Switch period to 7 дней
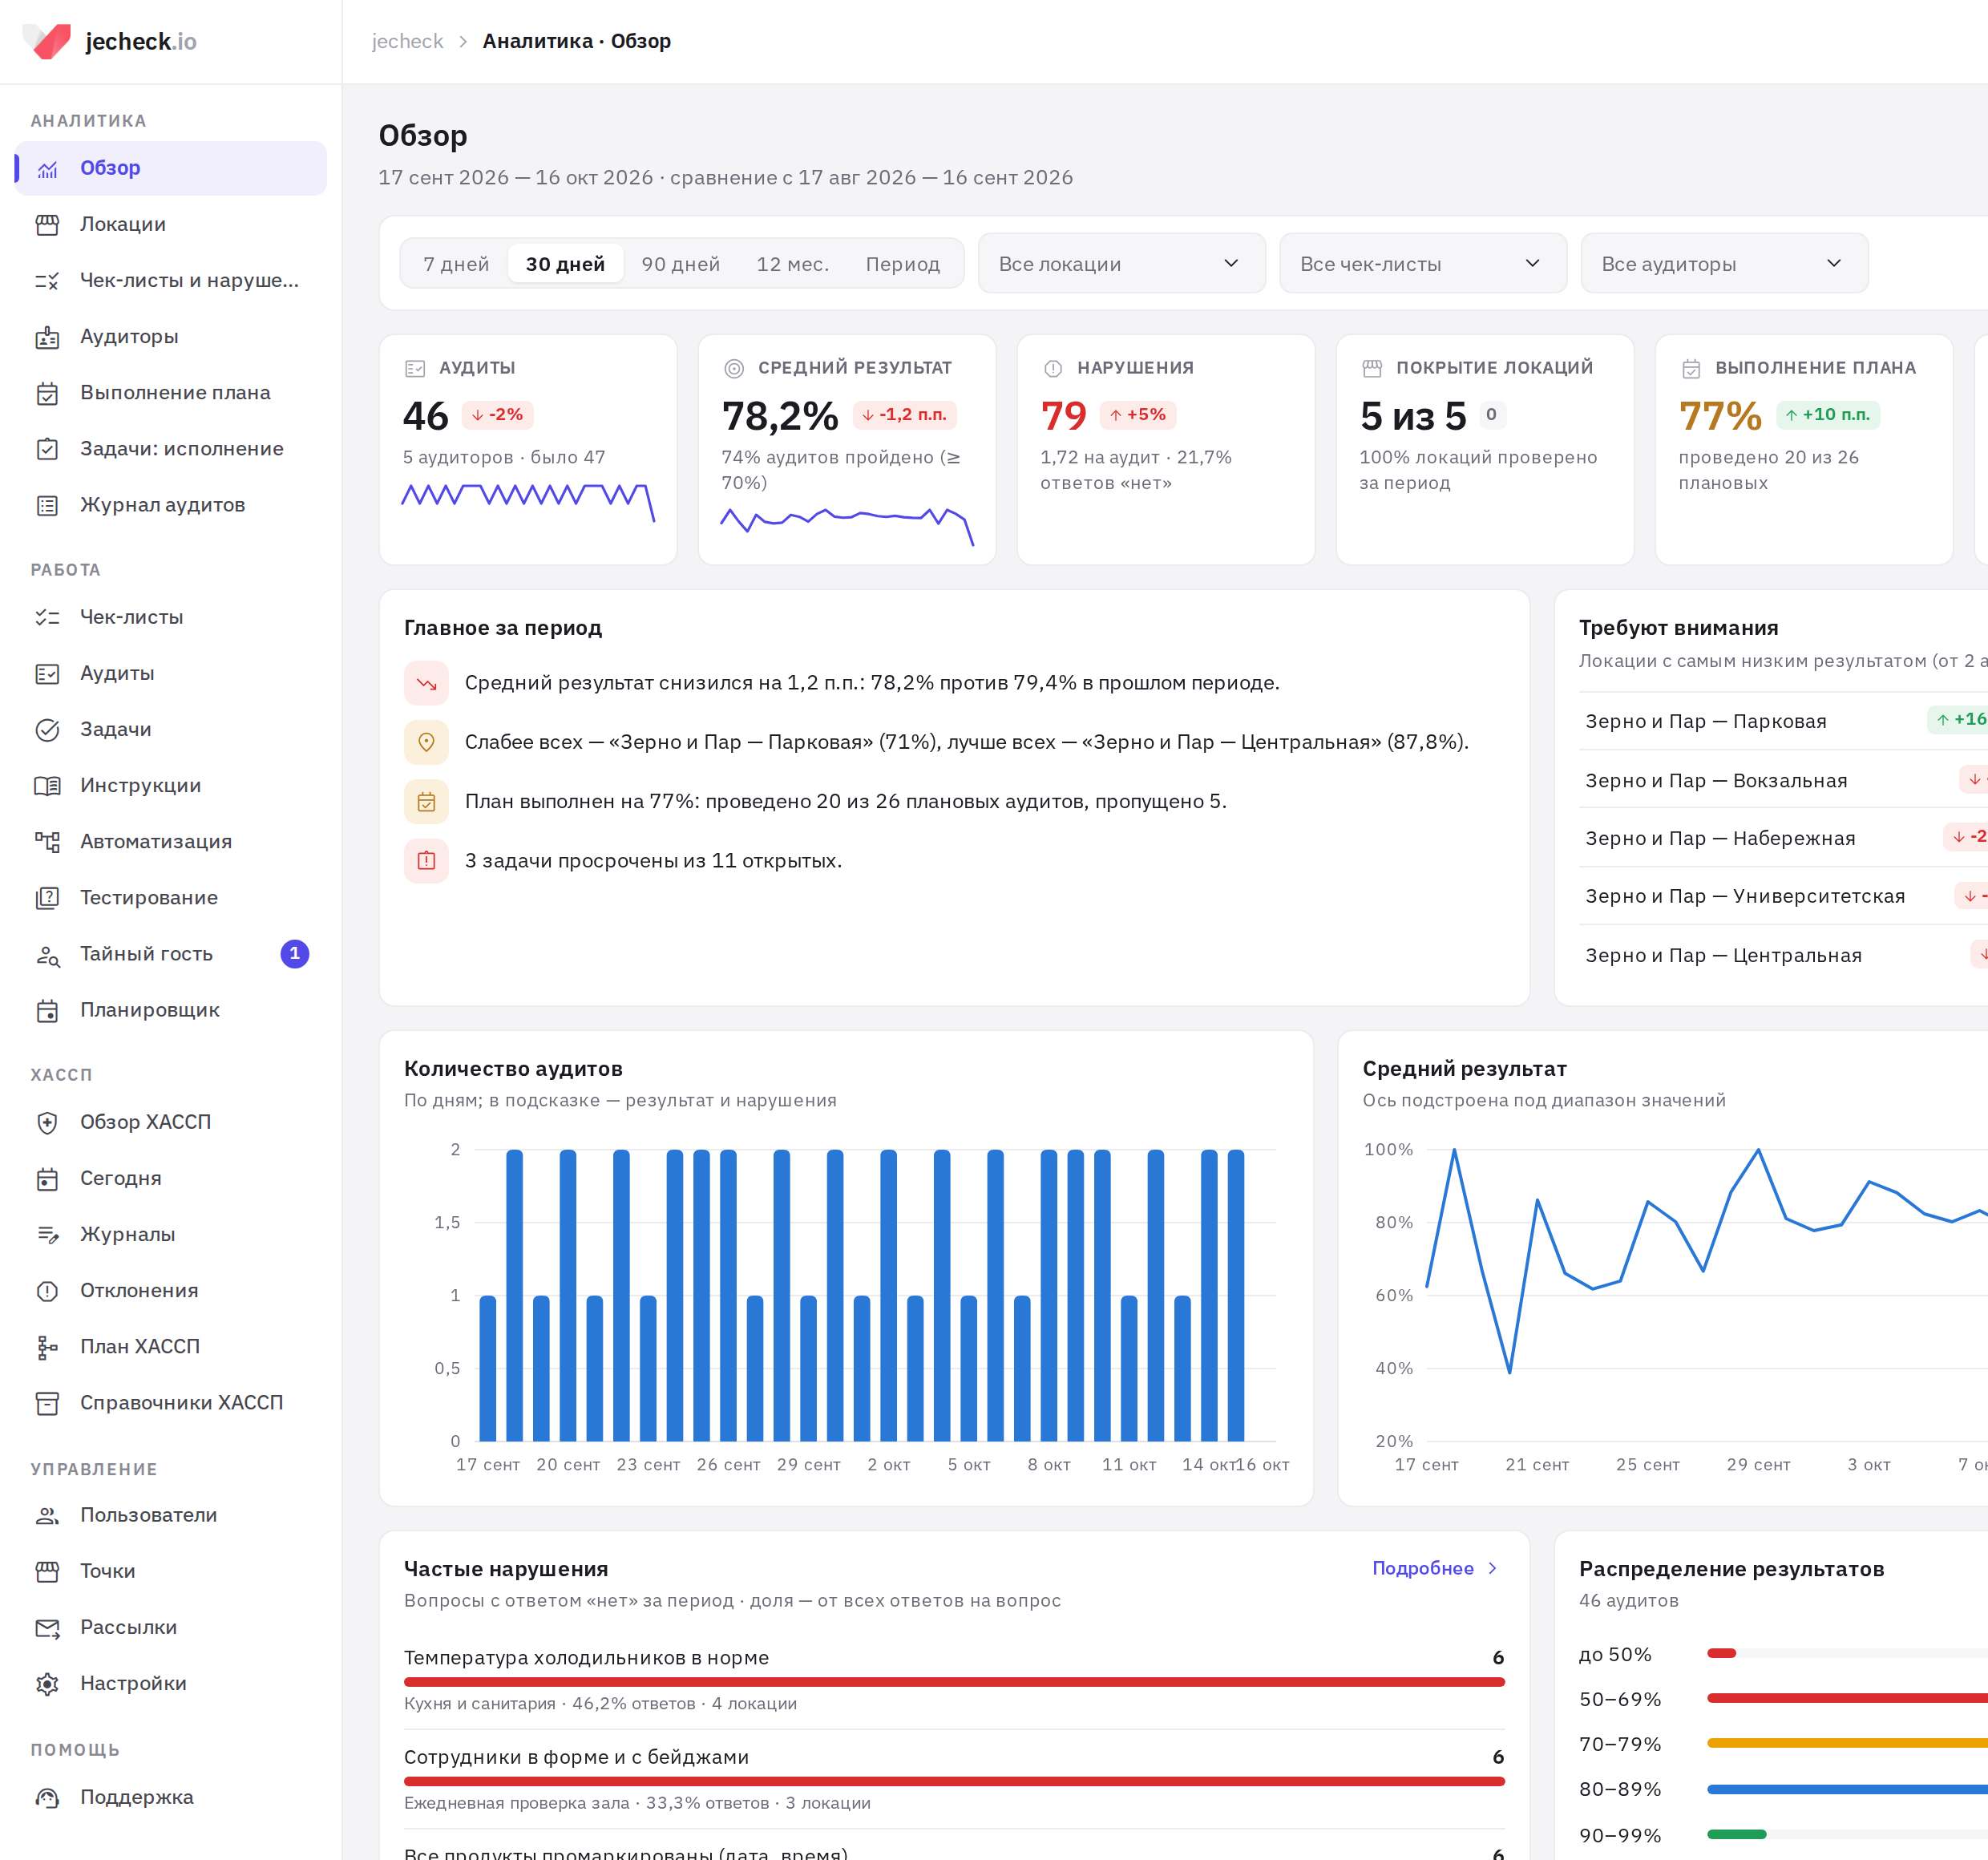The height and width of the screenshot is (1860, 1988). pyautogui.click(x=456, y=264)
